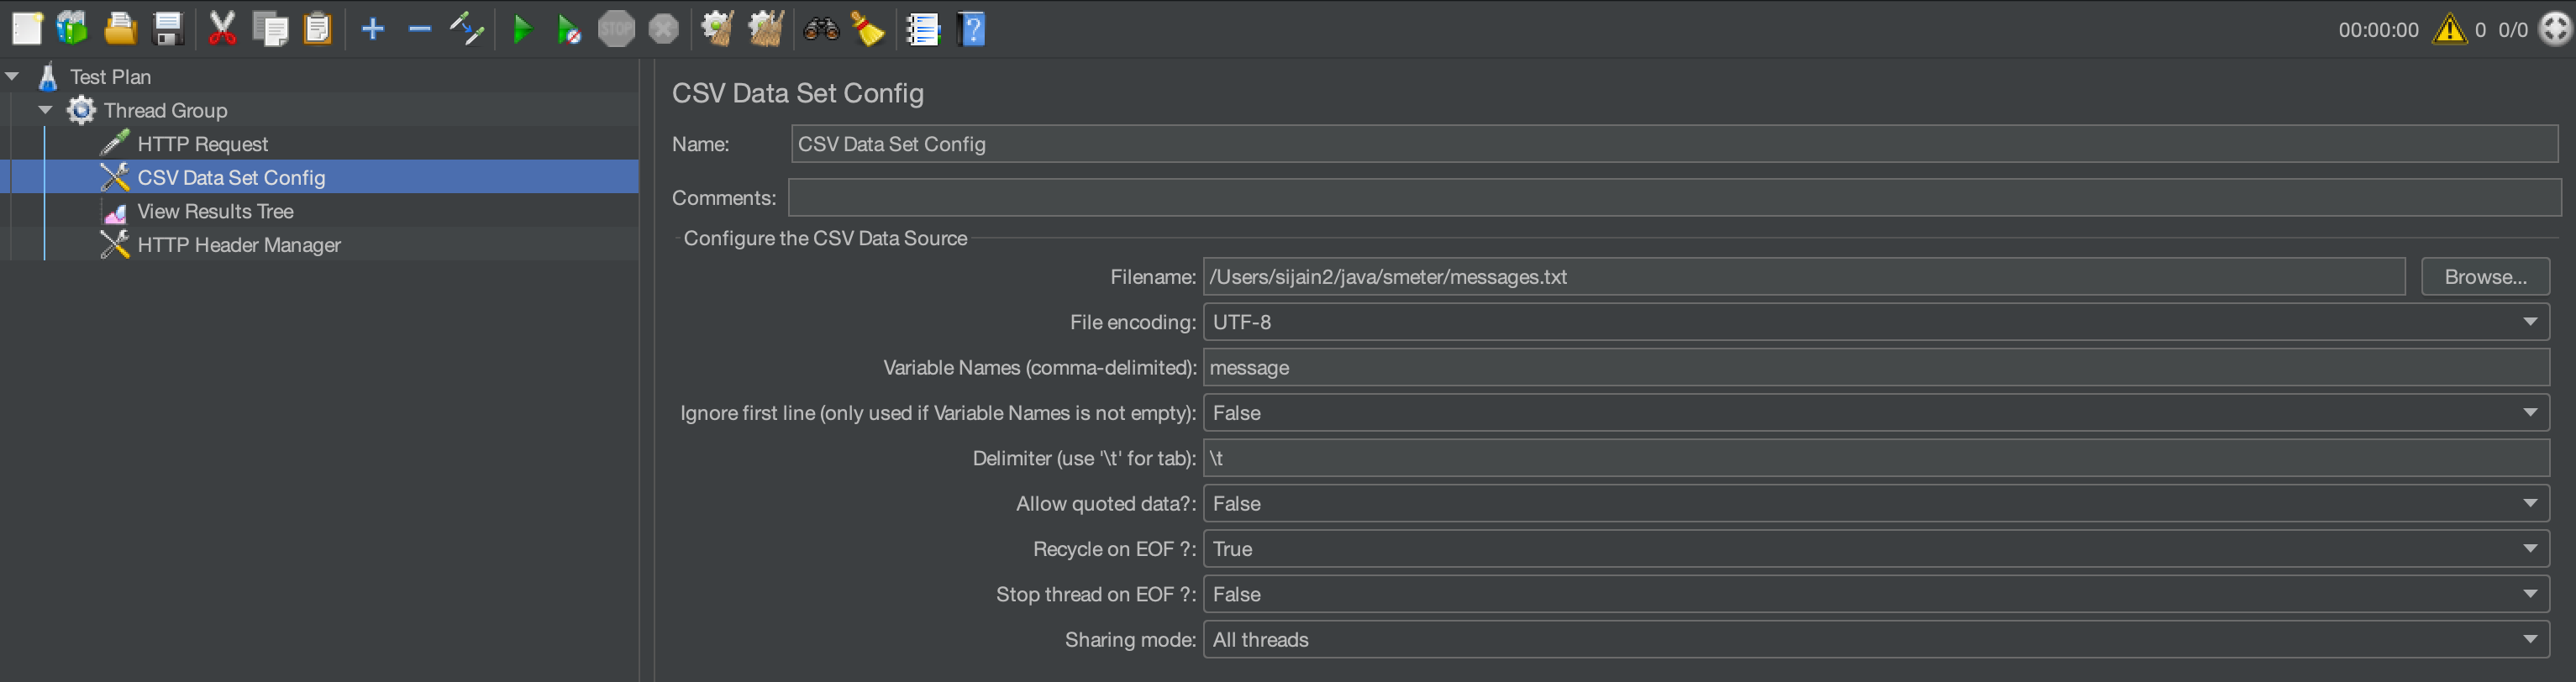Click the warning triangle log indicator
This screenshot has height=682, width=2576.
pyautogui.click(x=2449, y=30)
